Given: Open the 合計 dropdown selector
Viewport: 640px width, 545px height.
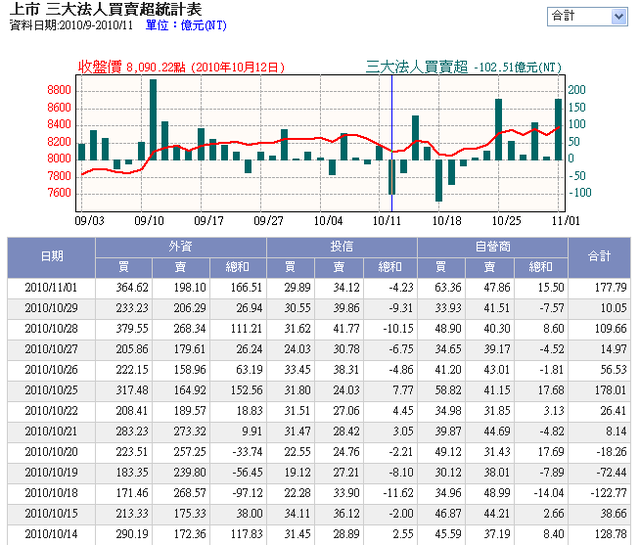Looking at the screenshot, I should pos(587,16).
